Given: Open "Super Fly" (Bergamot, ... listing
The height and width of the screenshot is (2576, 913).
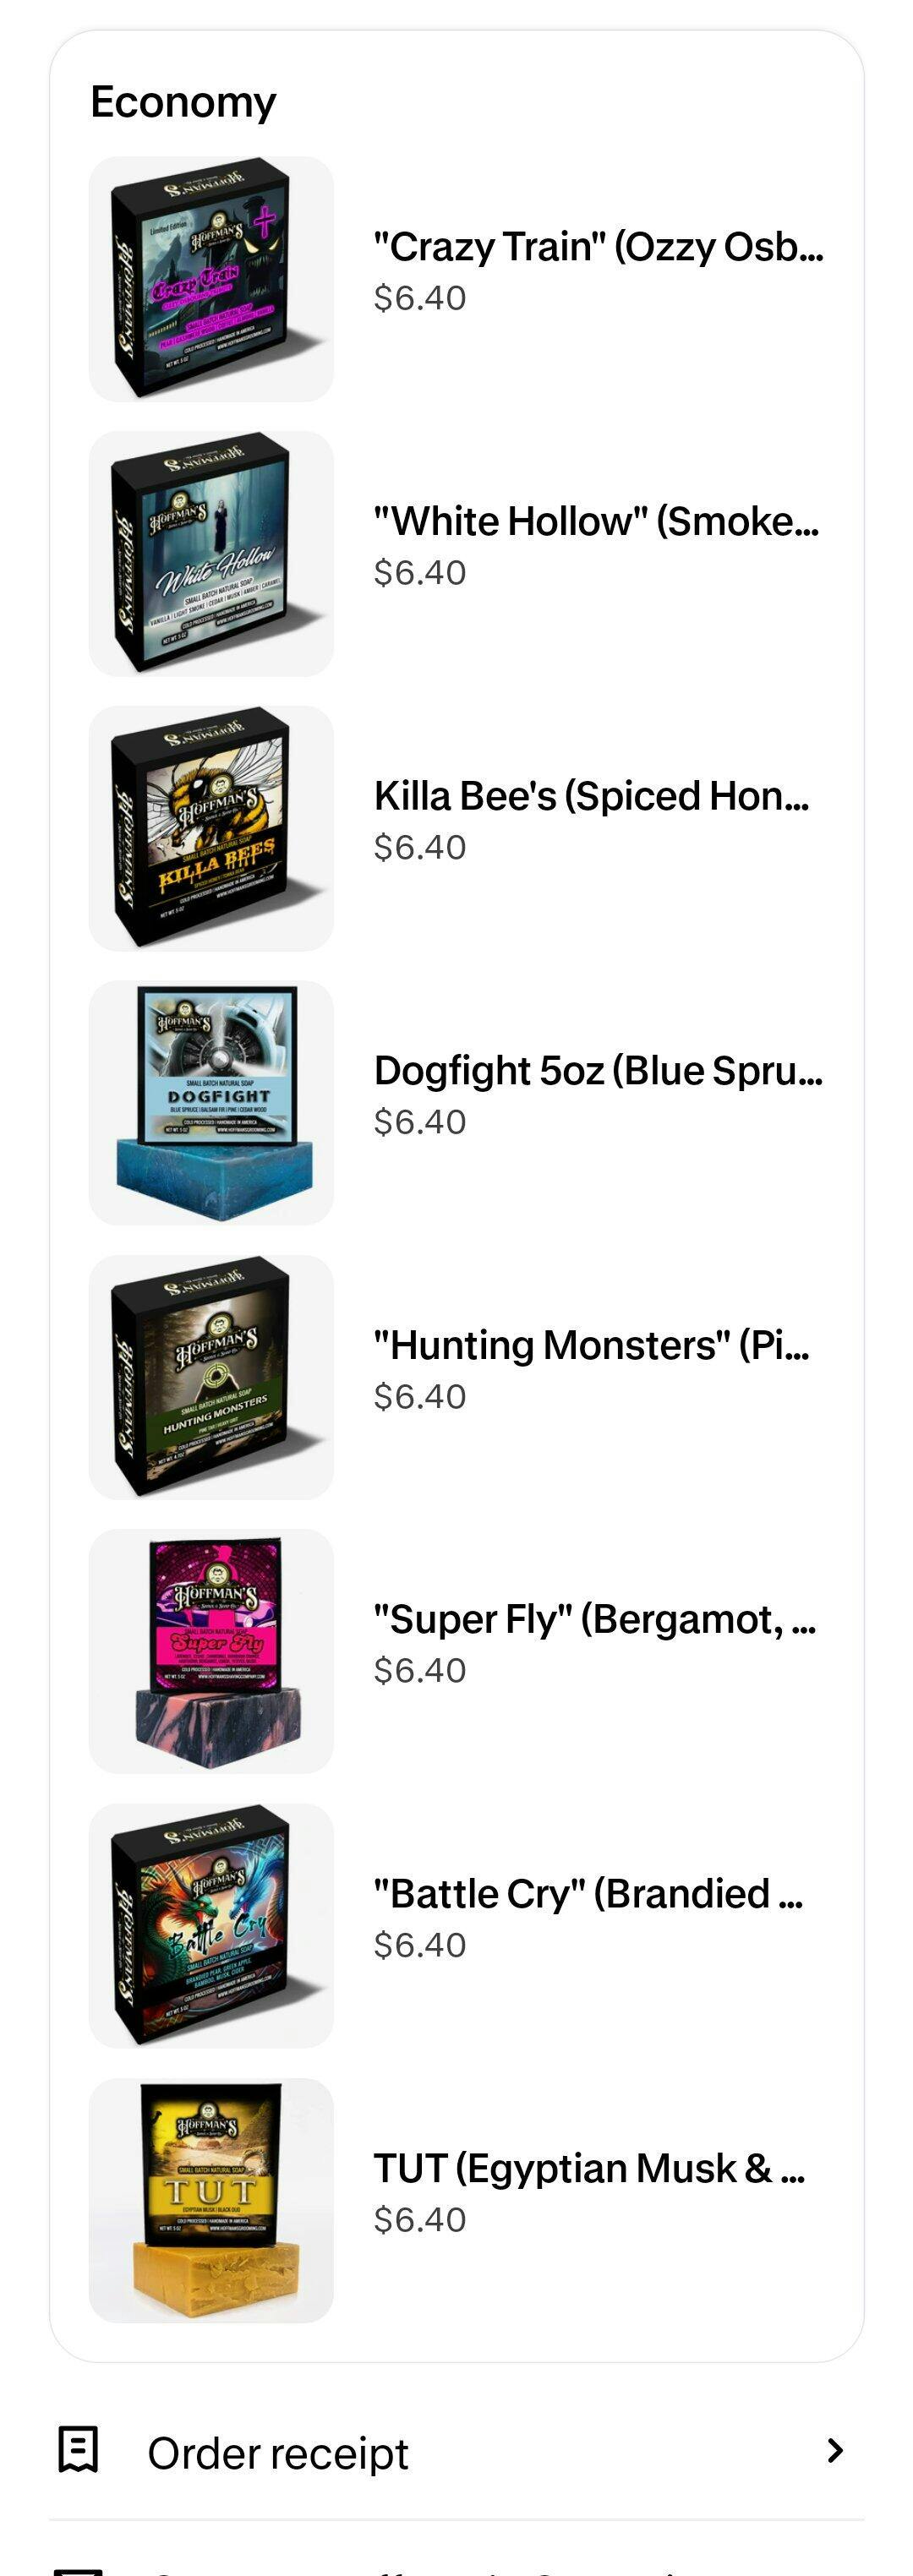Looking at the screenshot, I should click(x=595, y=1619).
